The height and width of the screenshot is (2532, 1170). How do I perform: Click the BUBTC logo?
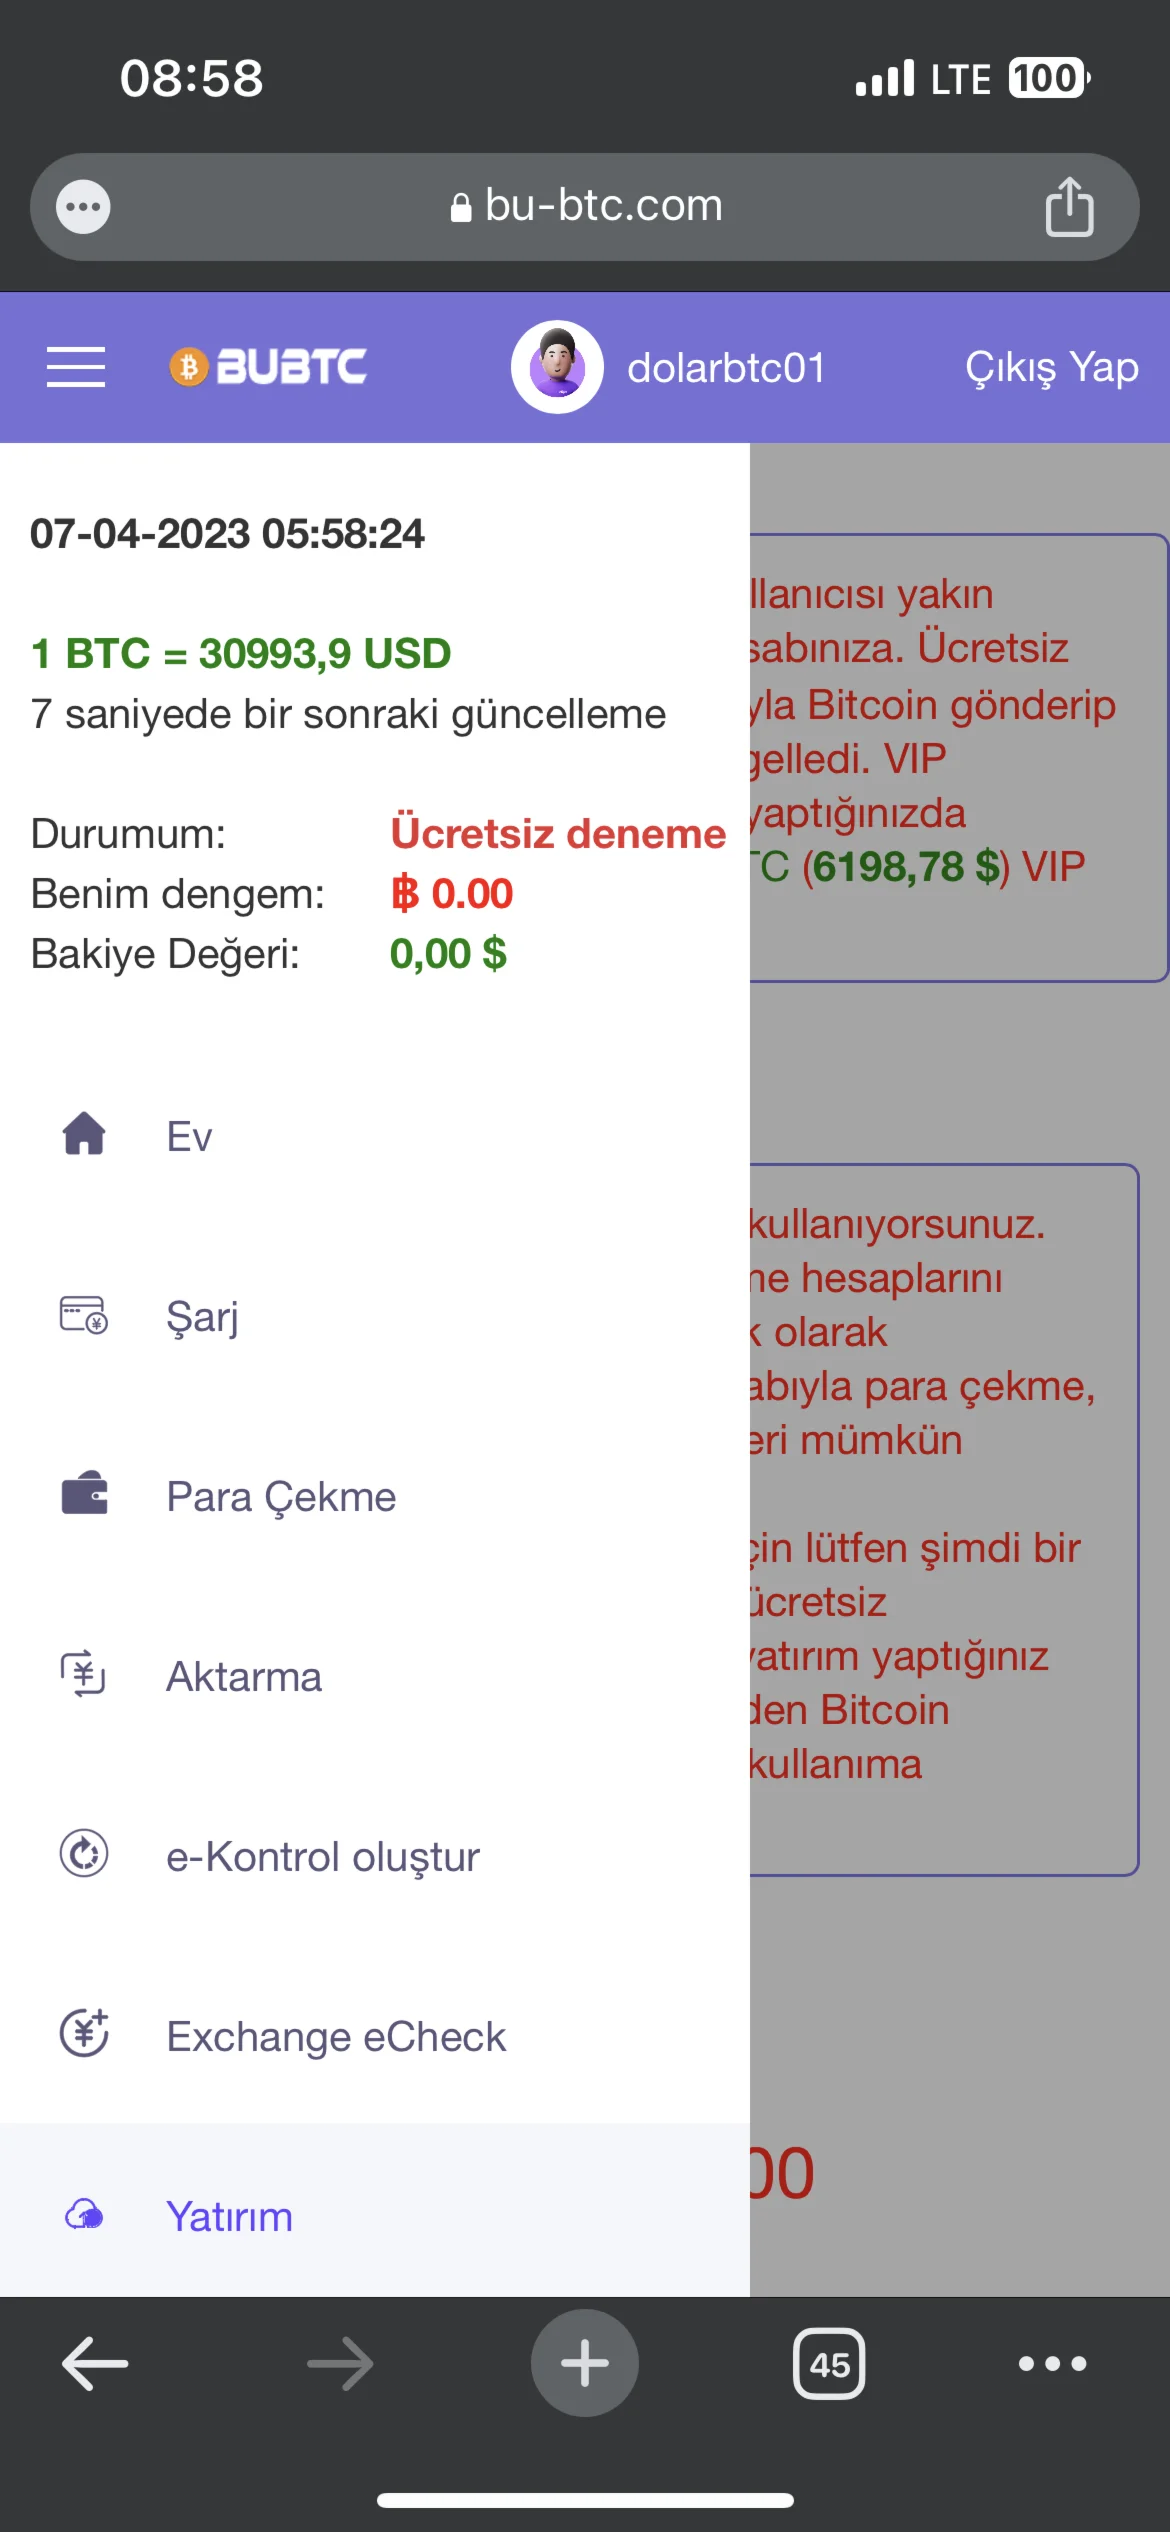tap(268, 367)
